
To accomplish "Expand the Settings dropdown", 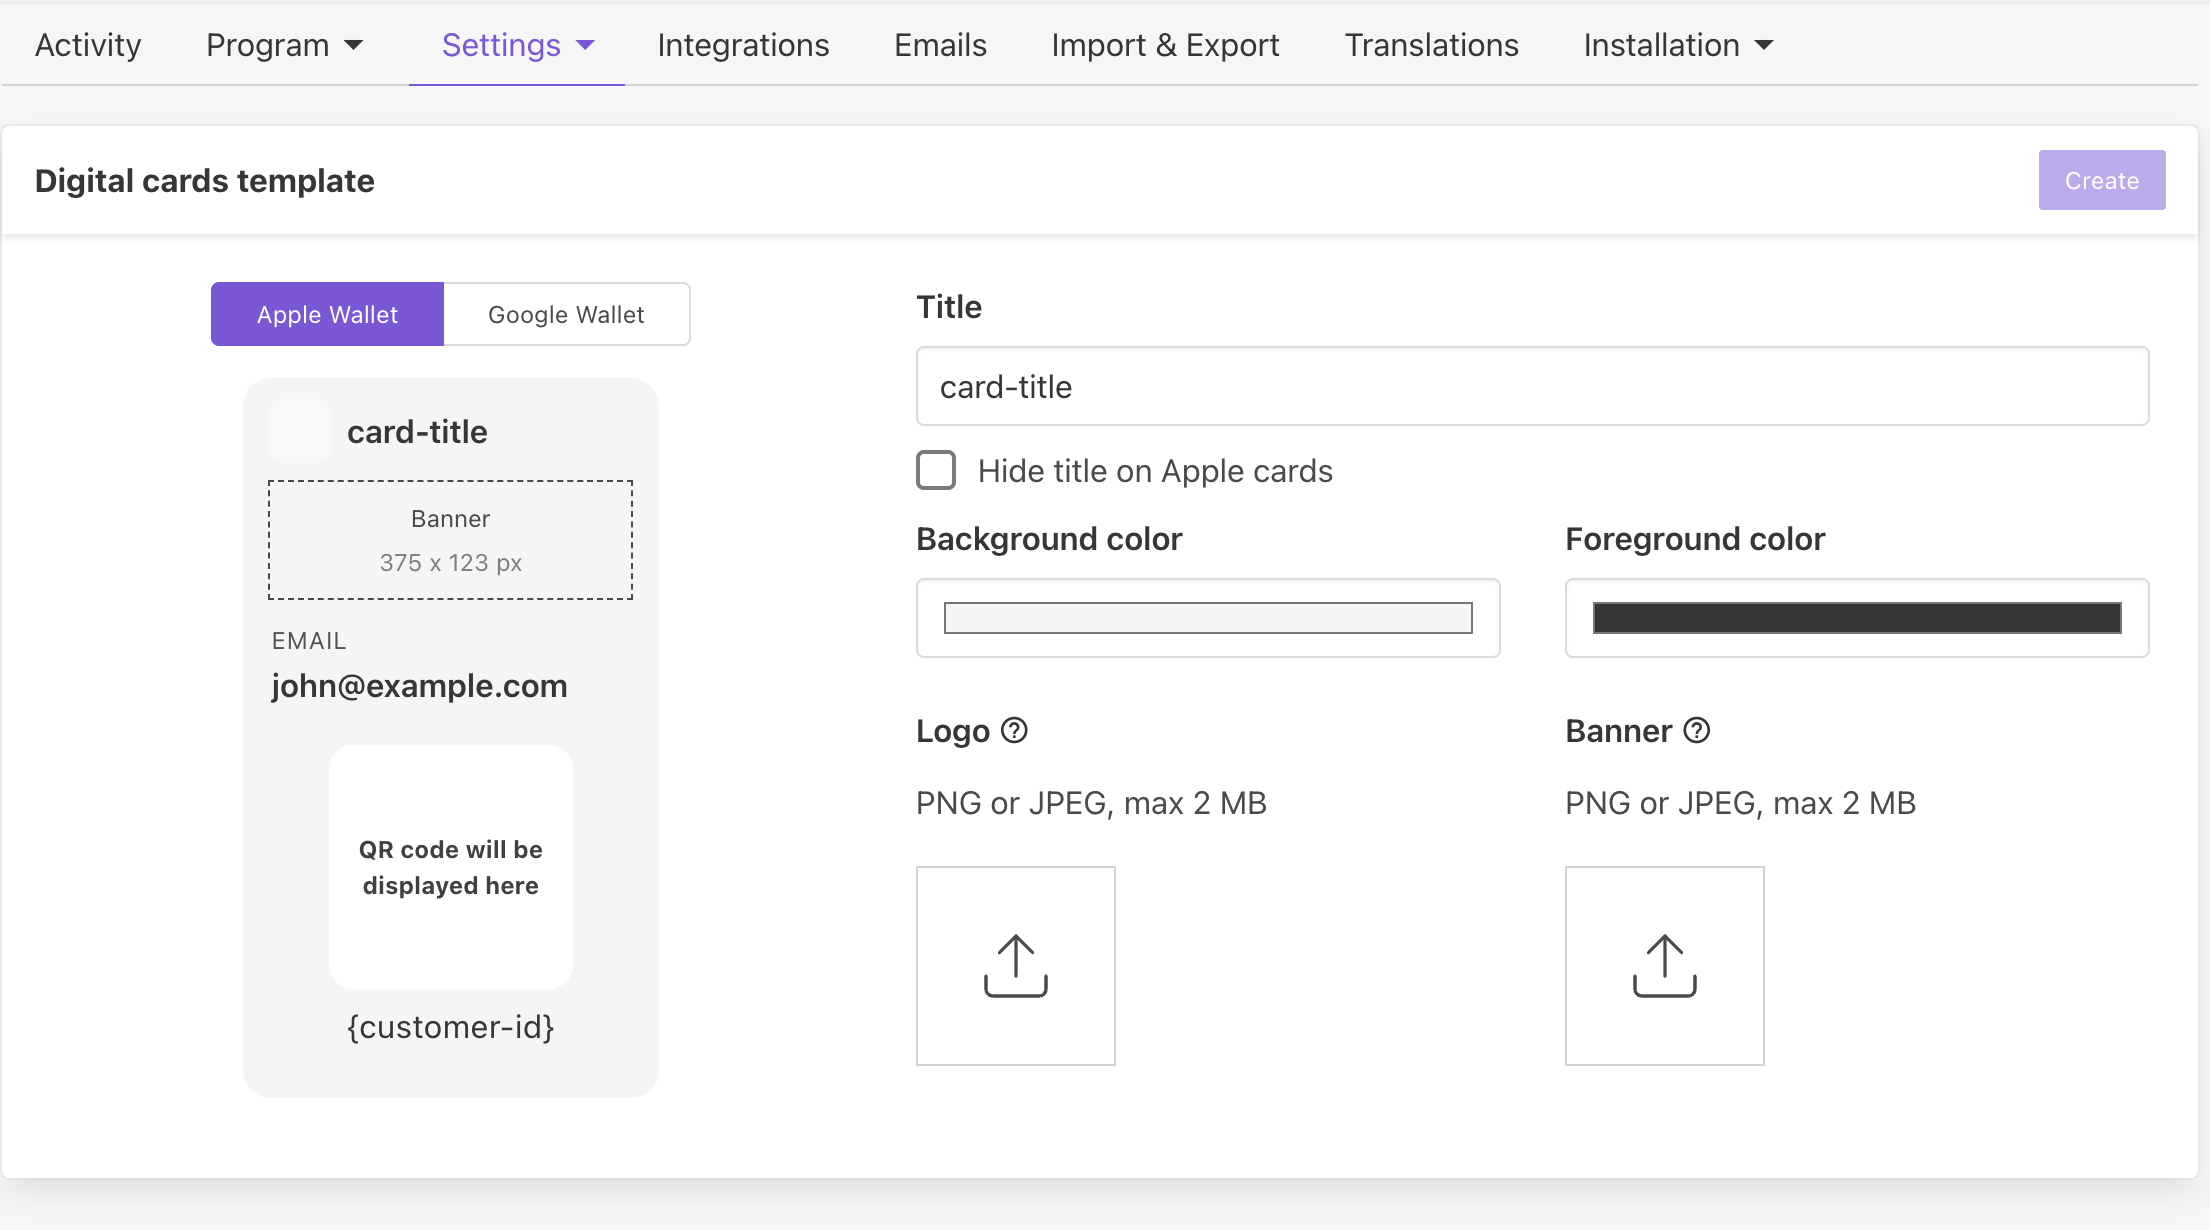I will [516, 45].
